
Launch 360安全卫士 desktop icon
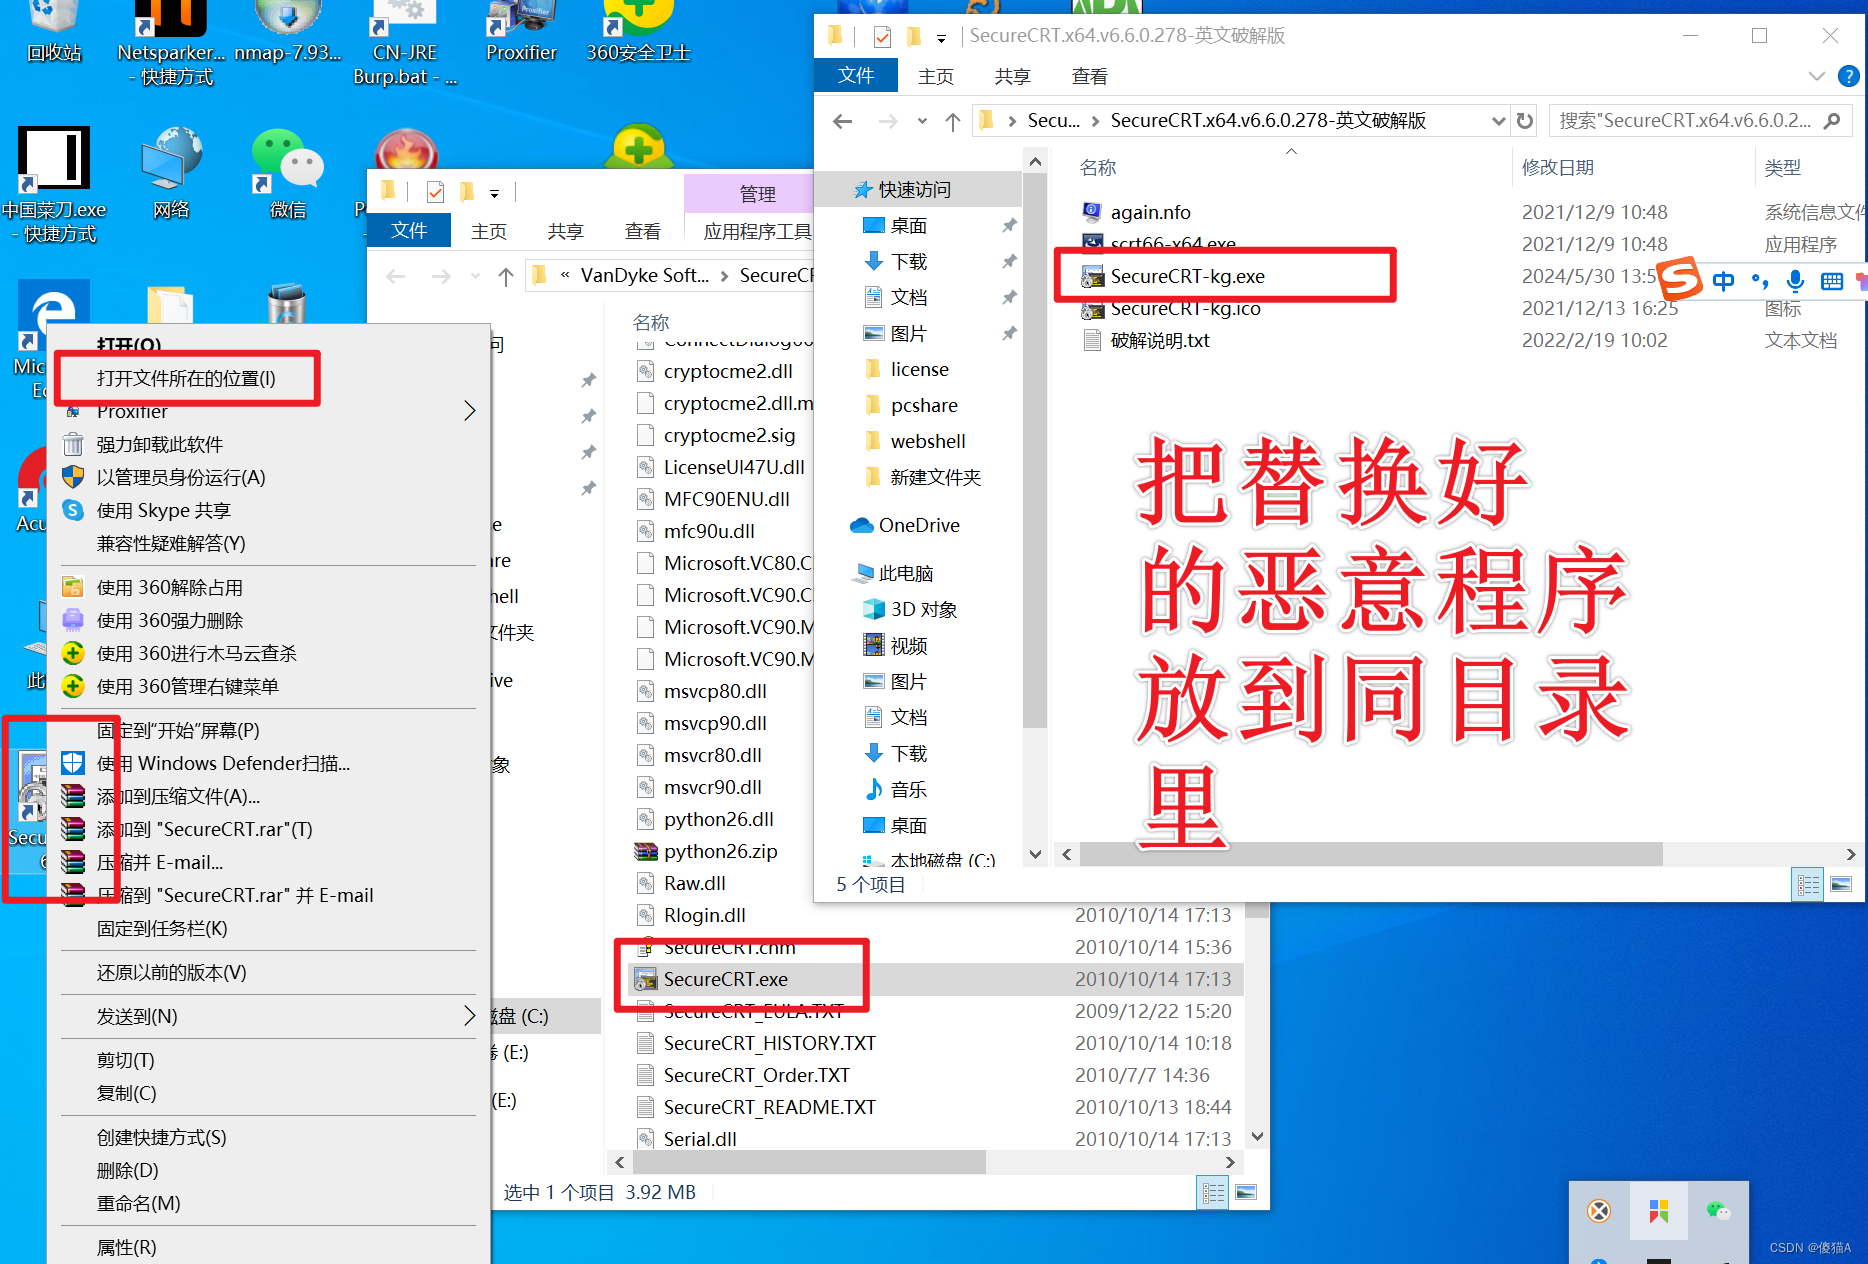click(638, 32)
